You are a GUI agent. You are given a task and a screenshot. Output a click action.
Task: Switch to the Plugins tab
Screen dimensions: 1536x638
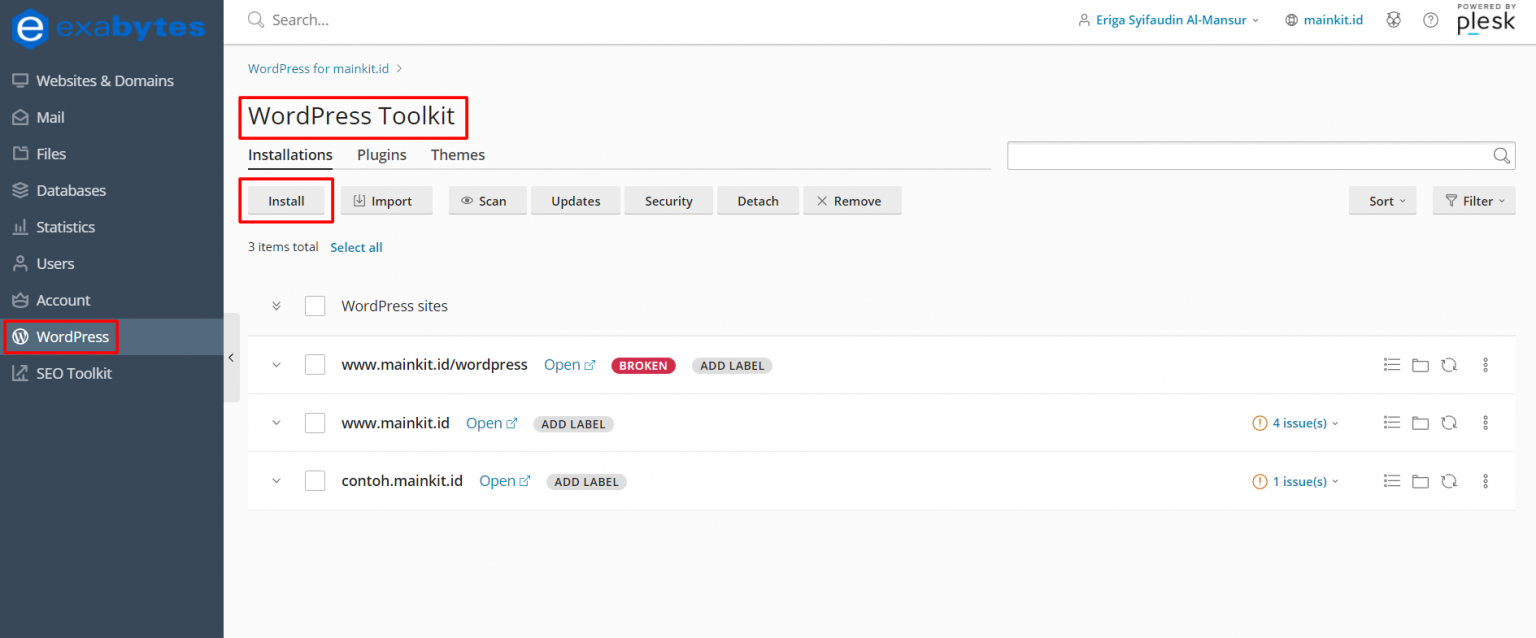[381, 154]
